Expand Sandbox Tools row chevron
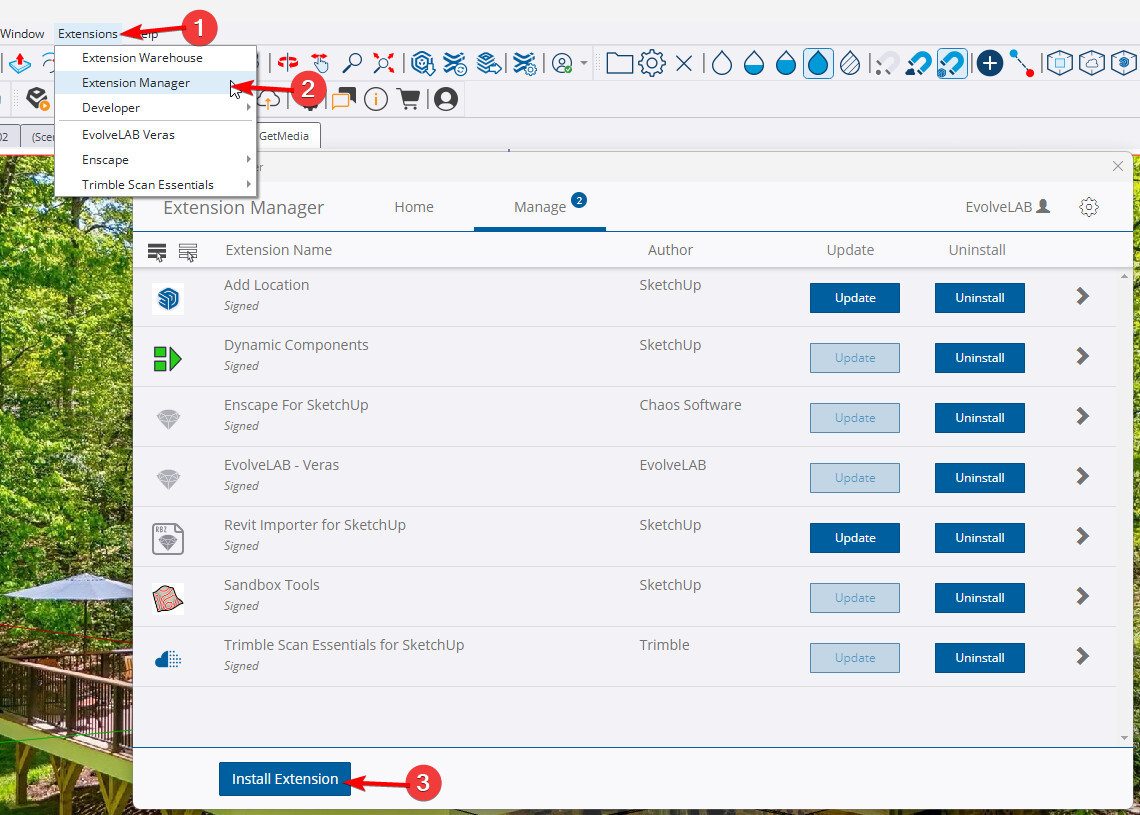 (x=1083, y=596)
